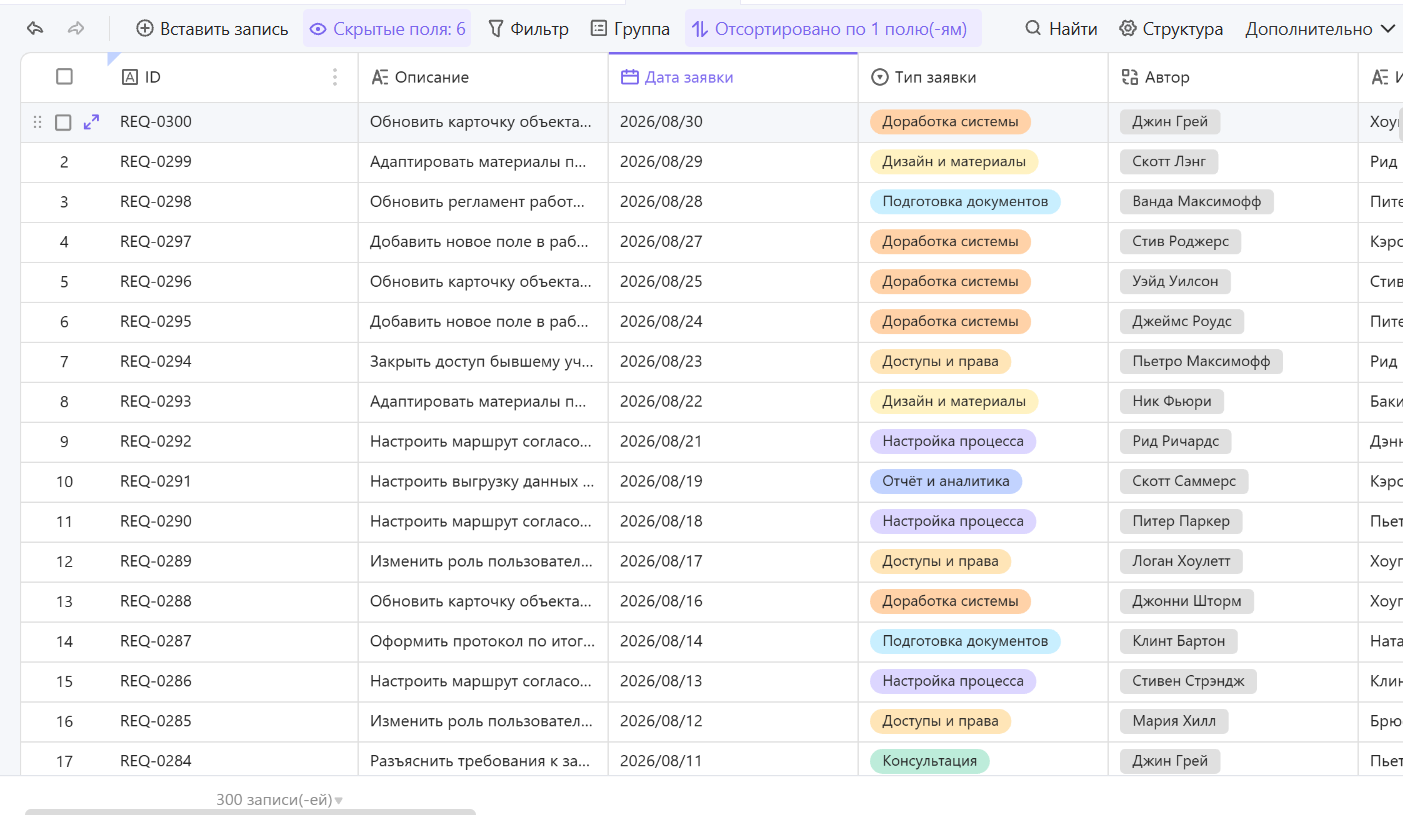Screen dimensions: 1403x815
Task: Click the Консультация tag in REQ-0284 row
Action: click(930, 761)
